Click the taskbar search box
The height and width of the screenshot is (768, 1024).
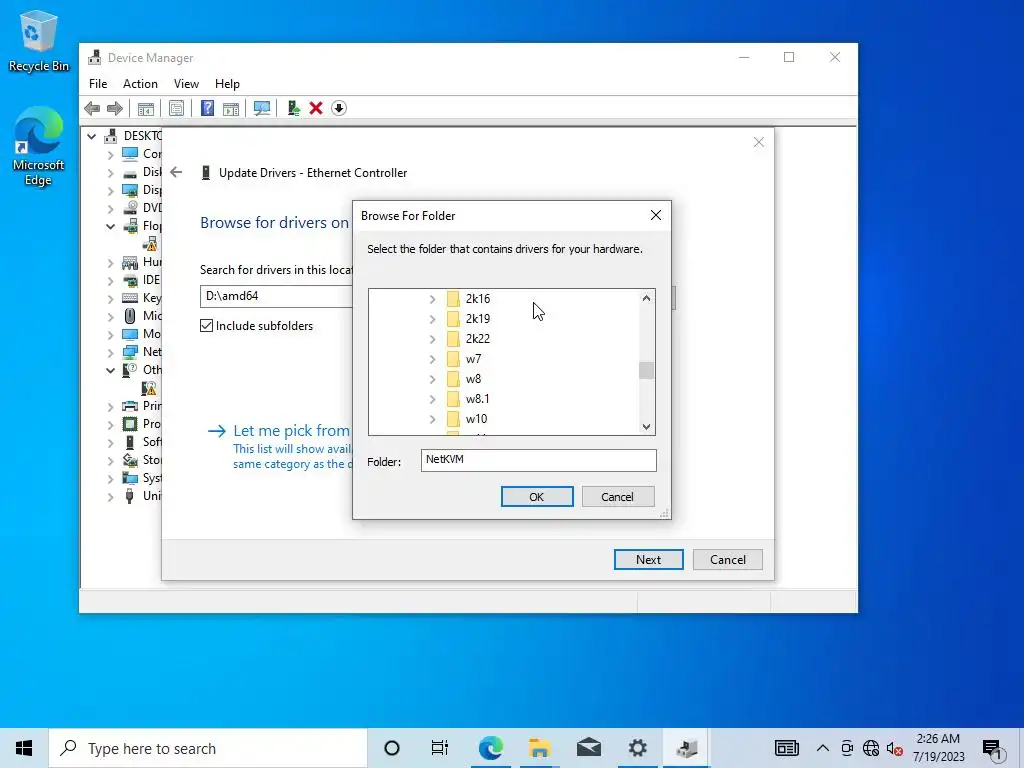click(x=208, y=748)
